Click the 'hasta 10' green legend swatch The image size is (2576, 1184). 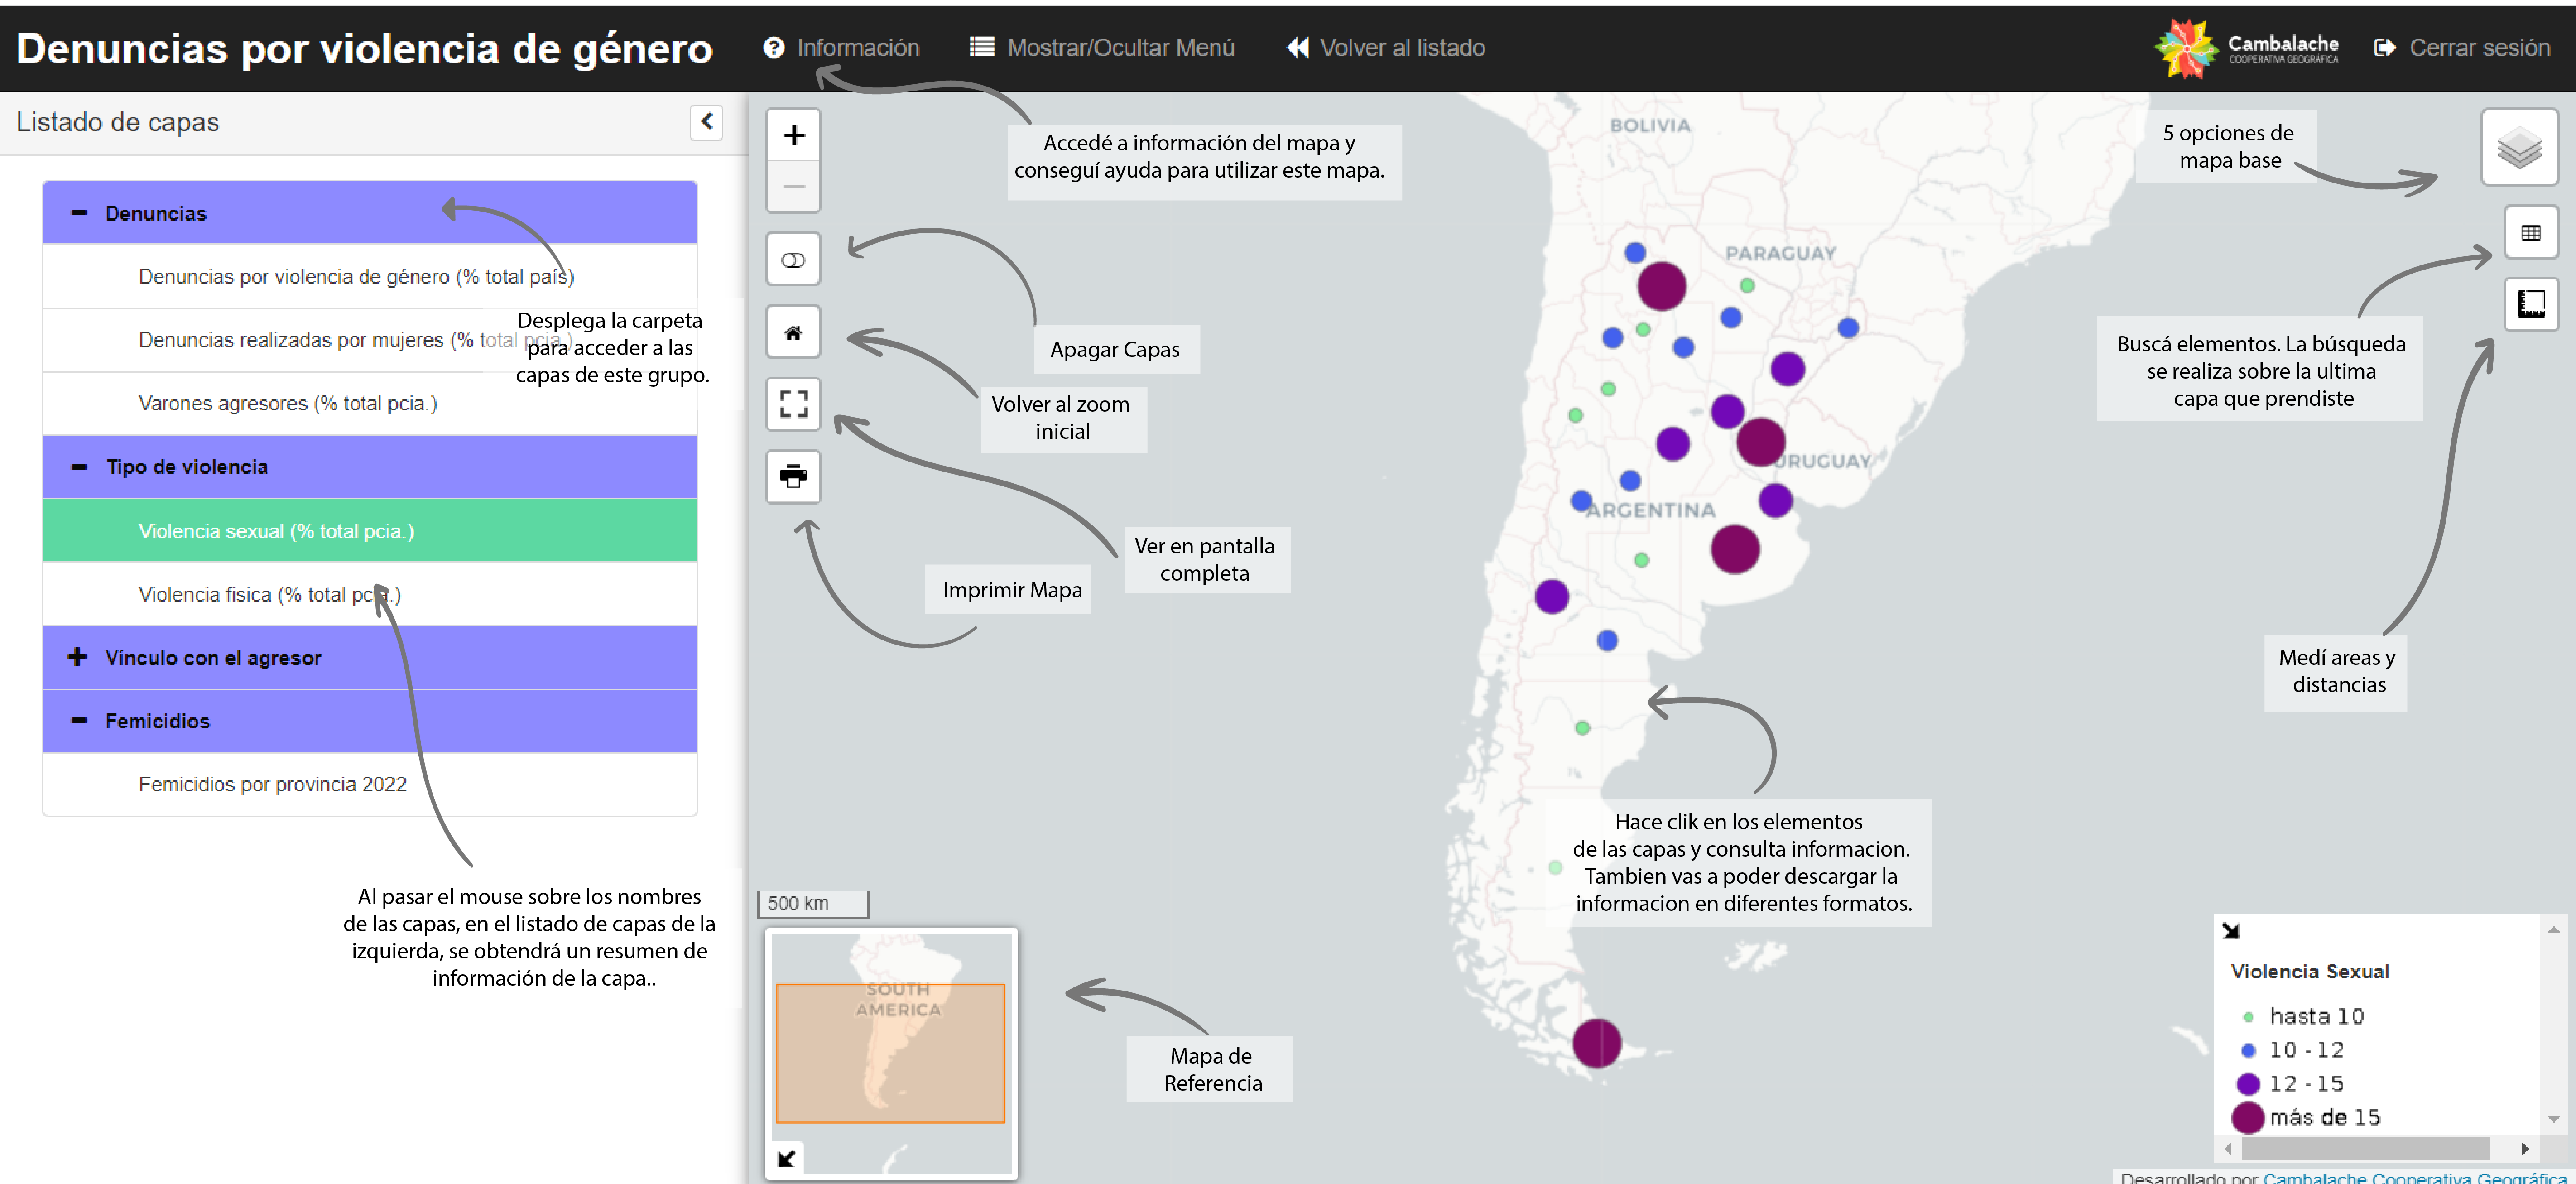tap(2248, 1017)
